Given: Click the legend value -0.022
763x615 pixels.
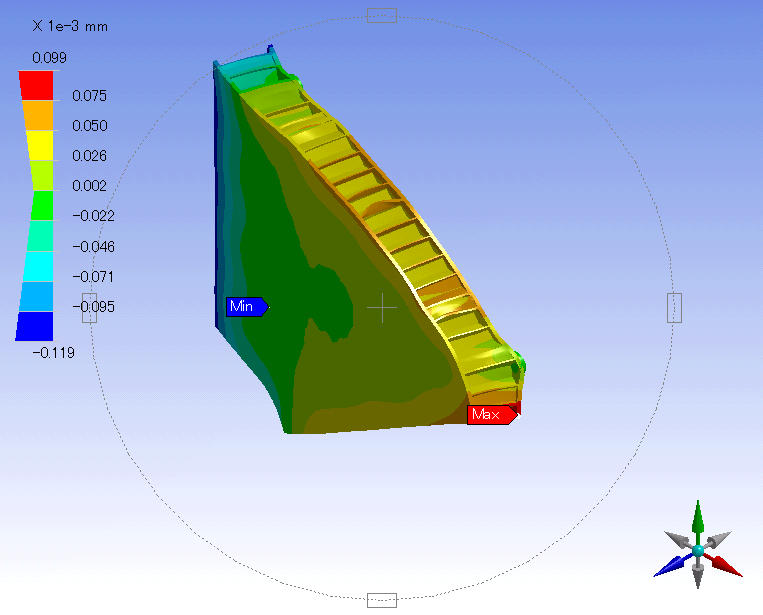Looking at the screenshot, I should pos(93,216).
